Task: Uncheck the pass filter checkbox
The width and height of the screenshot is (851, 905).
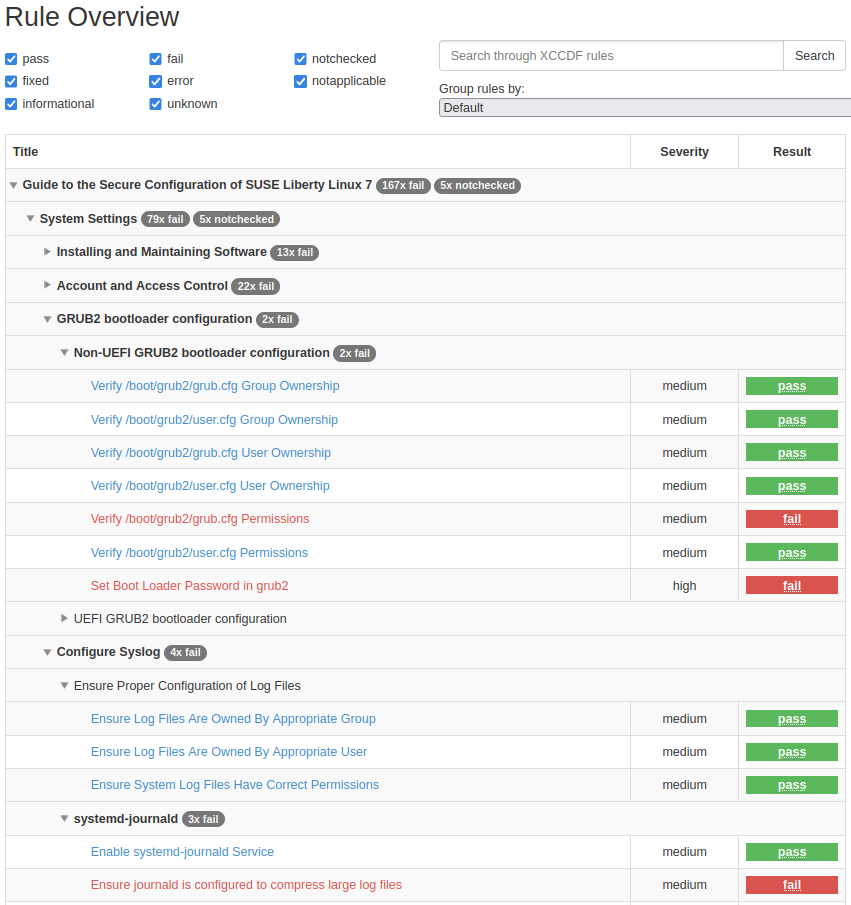Action: point(12,59)
